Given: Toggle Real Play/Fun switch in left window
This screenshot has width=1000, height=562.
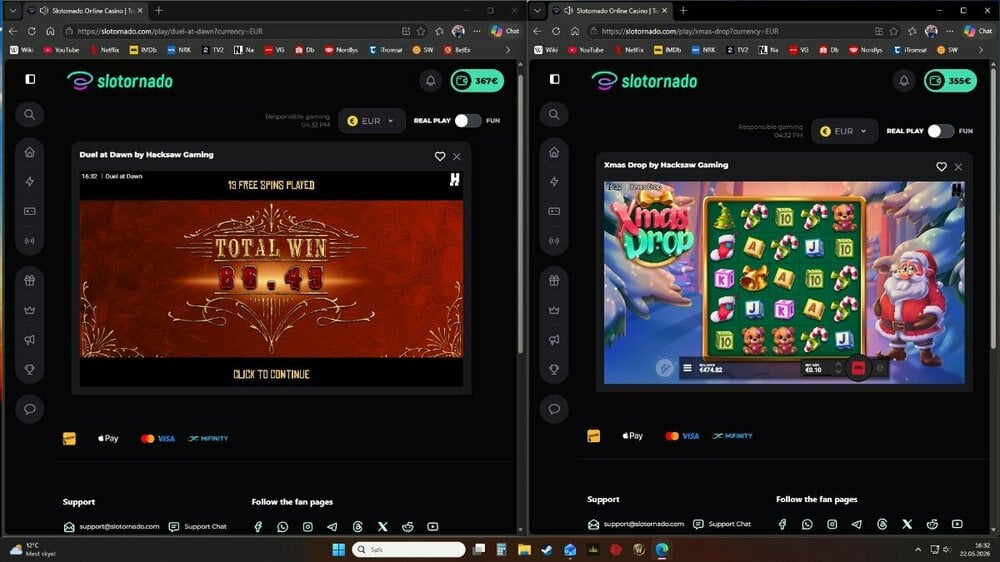Looking at the screenshot, I should tap(467, 121).
